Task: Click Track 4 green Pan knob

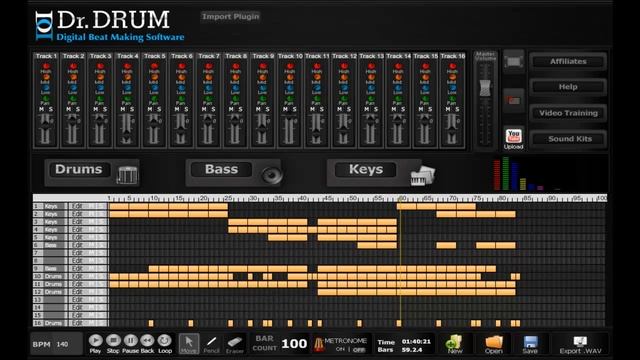Action: pos(127,98)
